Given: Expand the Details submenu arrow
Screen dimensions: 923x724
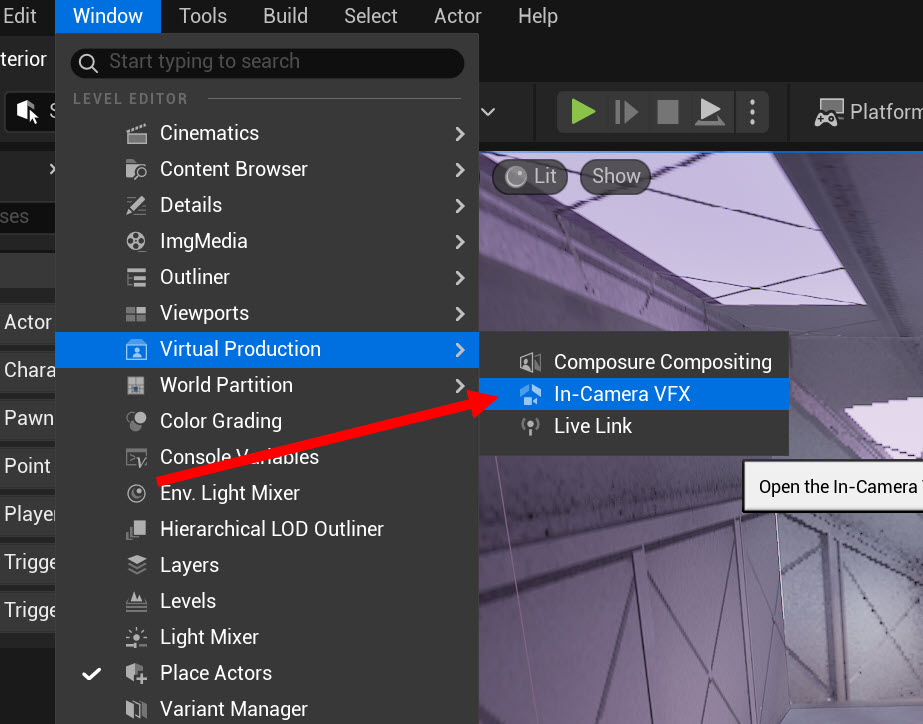Looking at the screenshot, I should (x=460, y=206).
